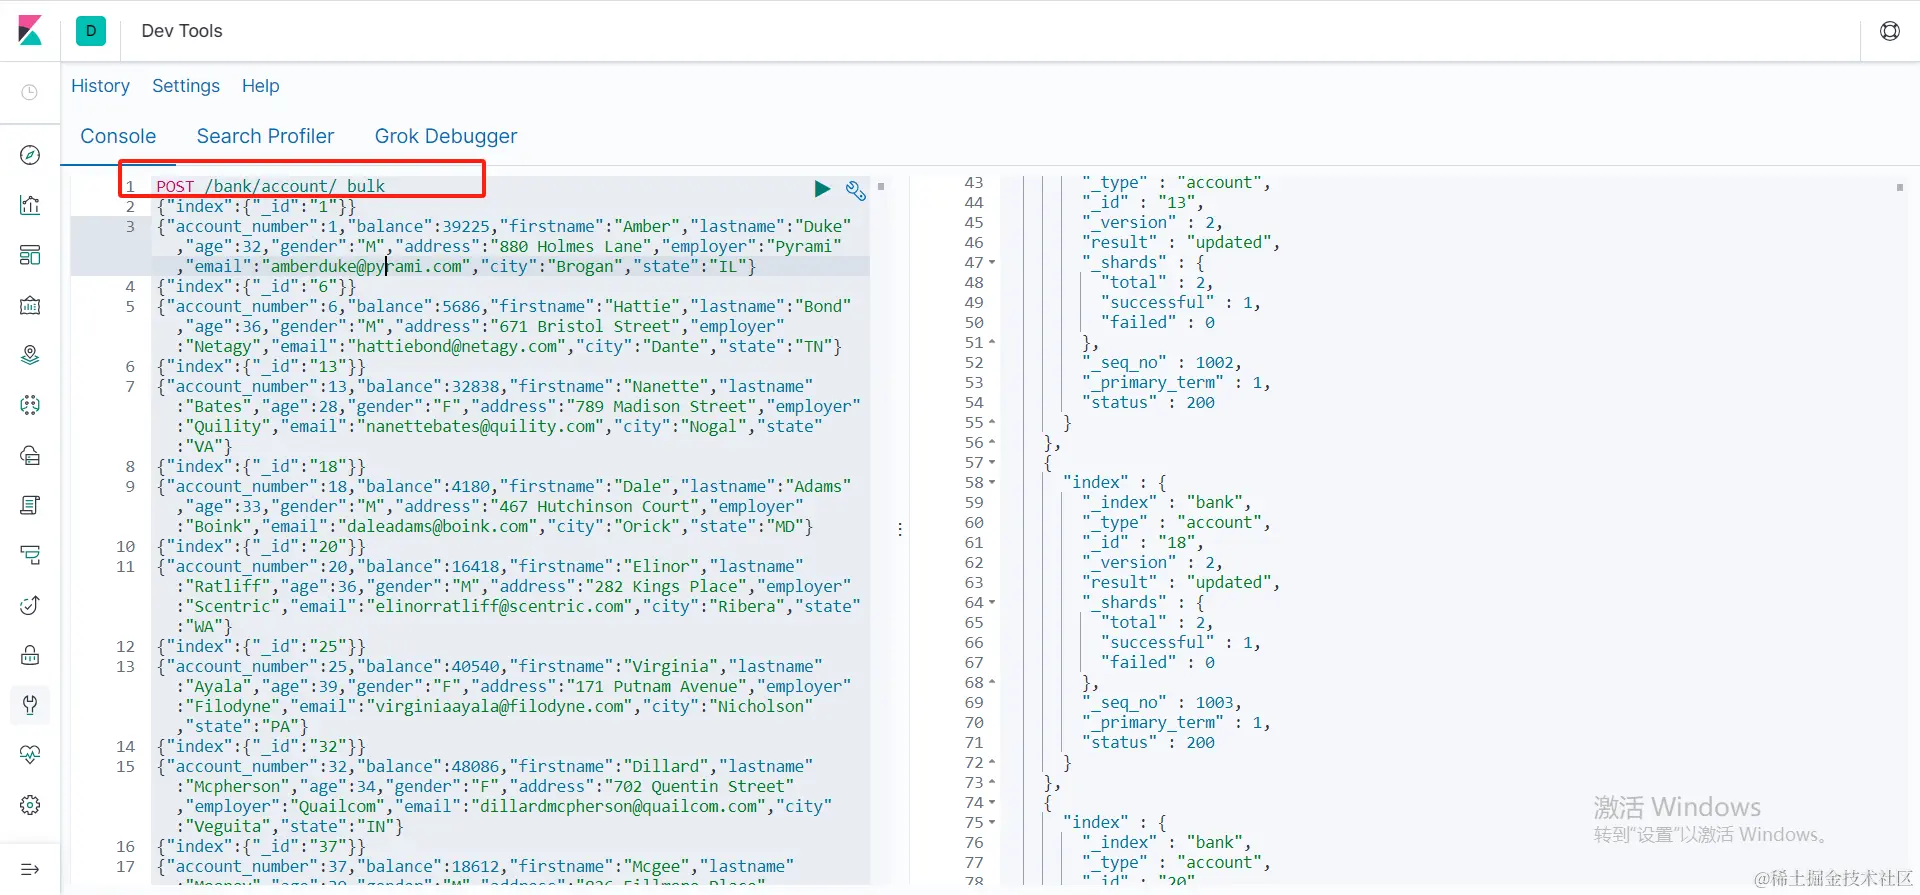Click output text "_seq_no" : 1002
Image resolution: width=1920 pixels, height=895 pixels.
(1159, 362)
